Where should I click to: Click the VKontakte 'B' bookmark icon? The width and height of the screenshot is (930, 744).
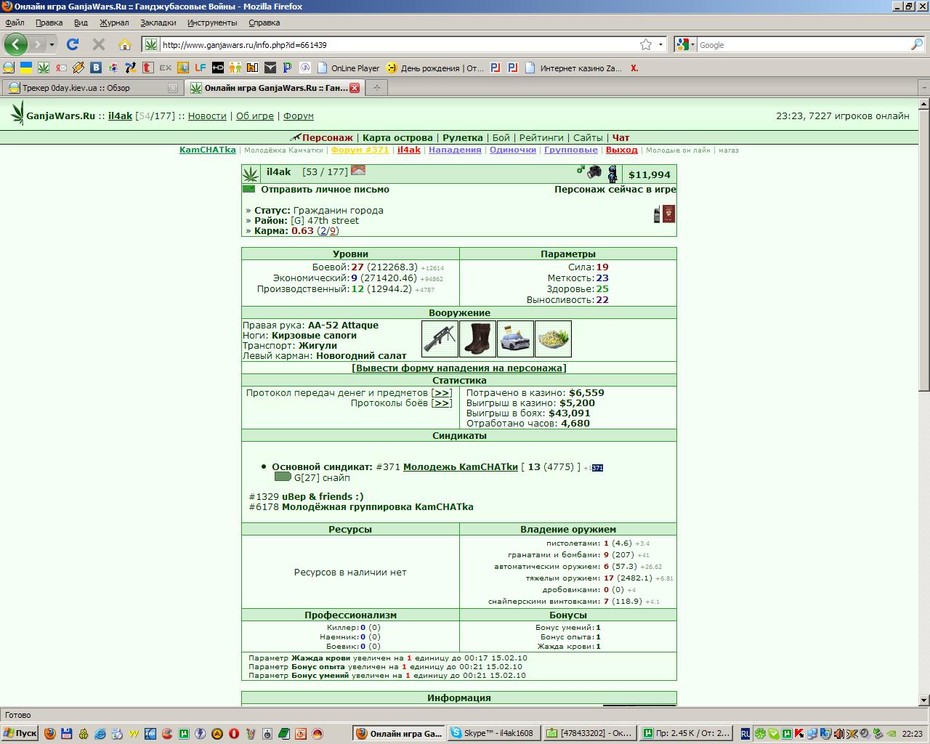pos(95,68)
